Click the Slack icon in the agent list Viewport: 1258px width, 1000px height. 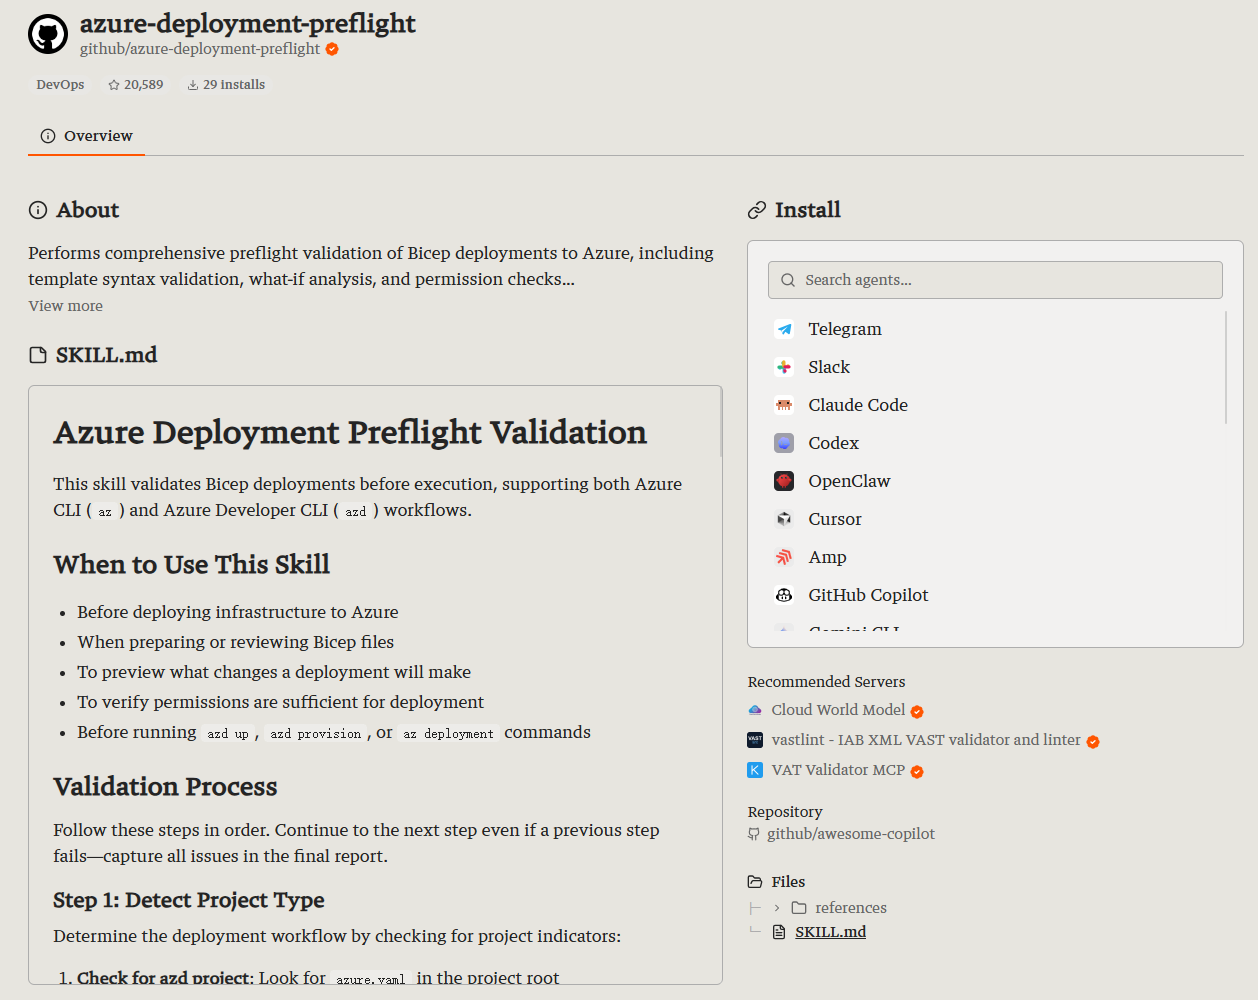point(784,367)
